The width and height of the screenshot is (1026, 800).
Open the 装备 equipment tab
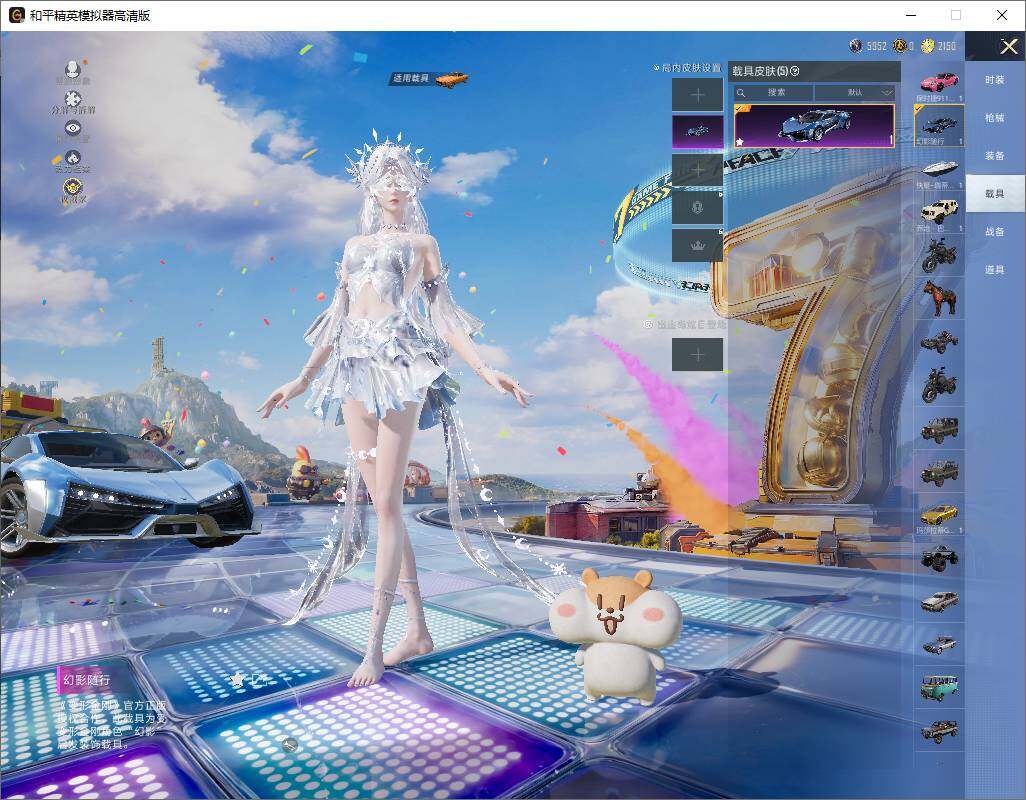pyautogui.click(x=995, y=156)
